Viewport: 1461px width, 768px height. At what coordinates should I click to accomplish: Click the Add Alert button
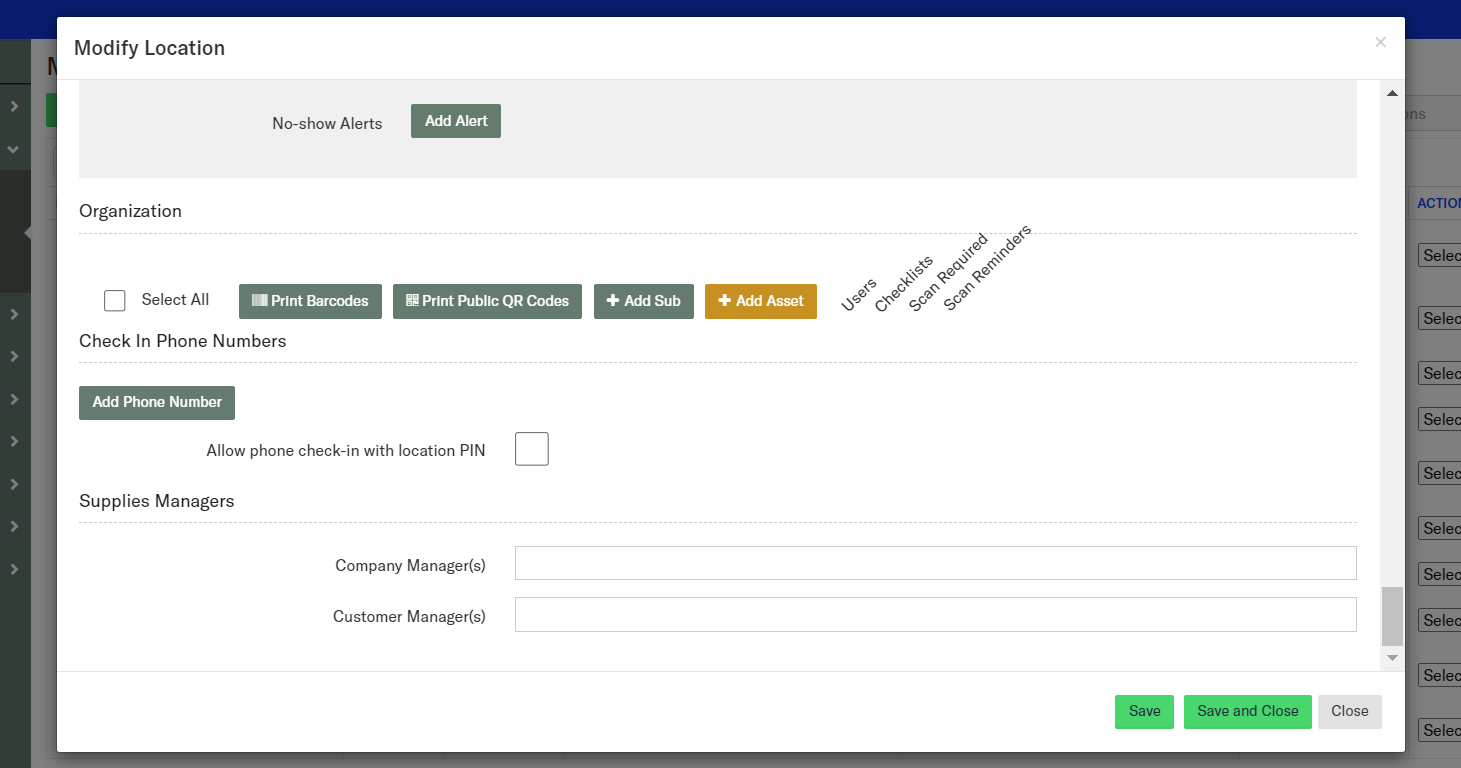click(x=456, y=121)
